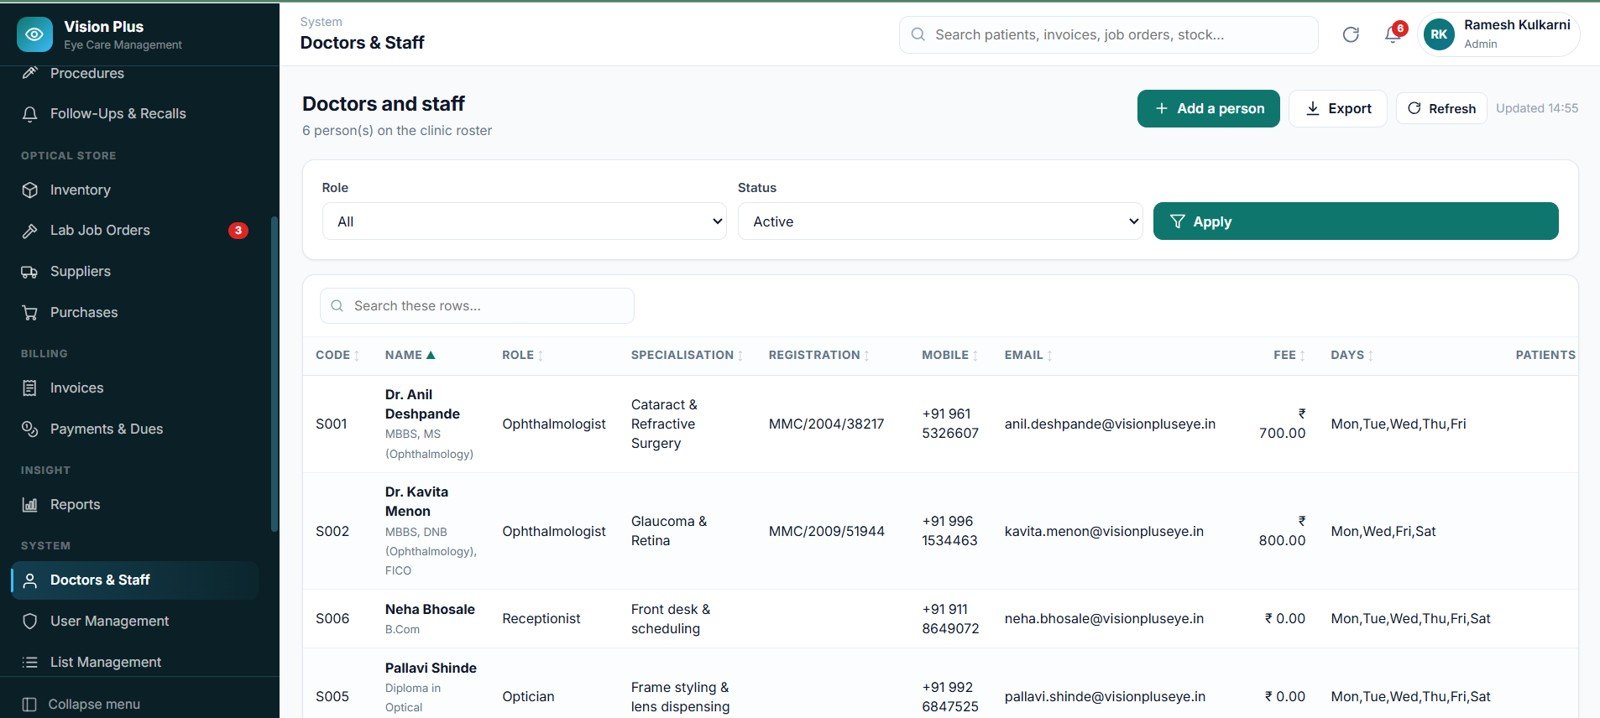
Task: Click the Follow-Ups & Recalls bell icon
Action: tap(30, 114)
